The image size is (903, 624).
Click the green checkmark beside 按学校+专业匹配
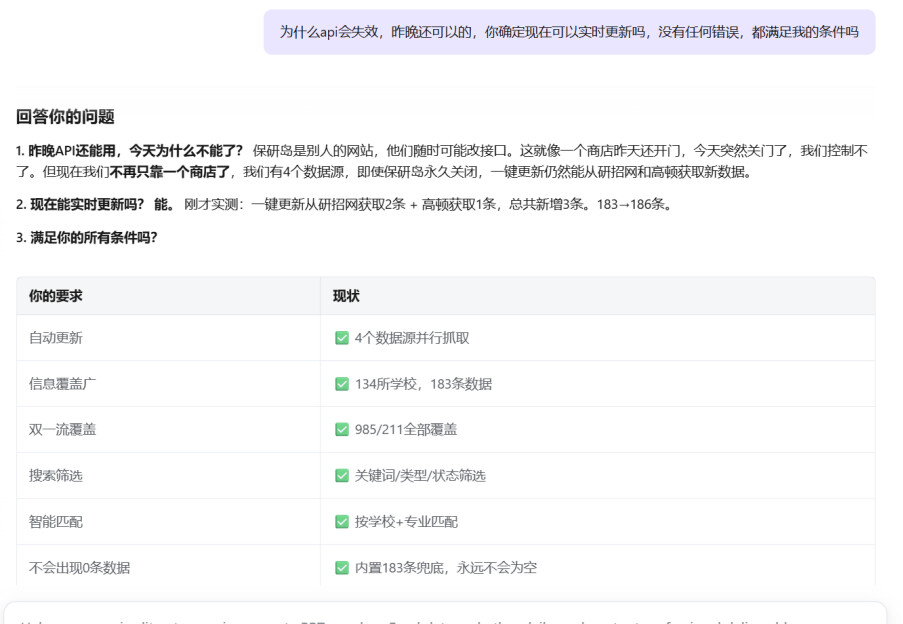[x=342, y=522]
